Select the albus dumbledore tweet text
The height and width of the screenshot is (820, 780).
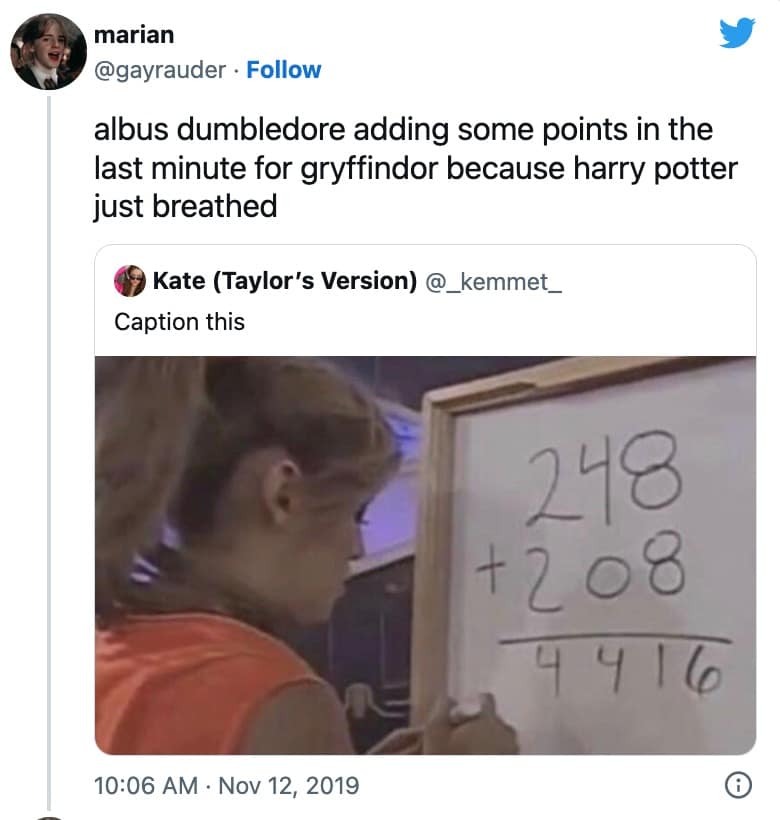coord(416,168)
